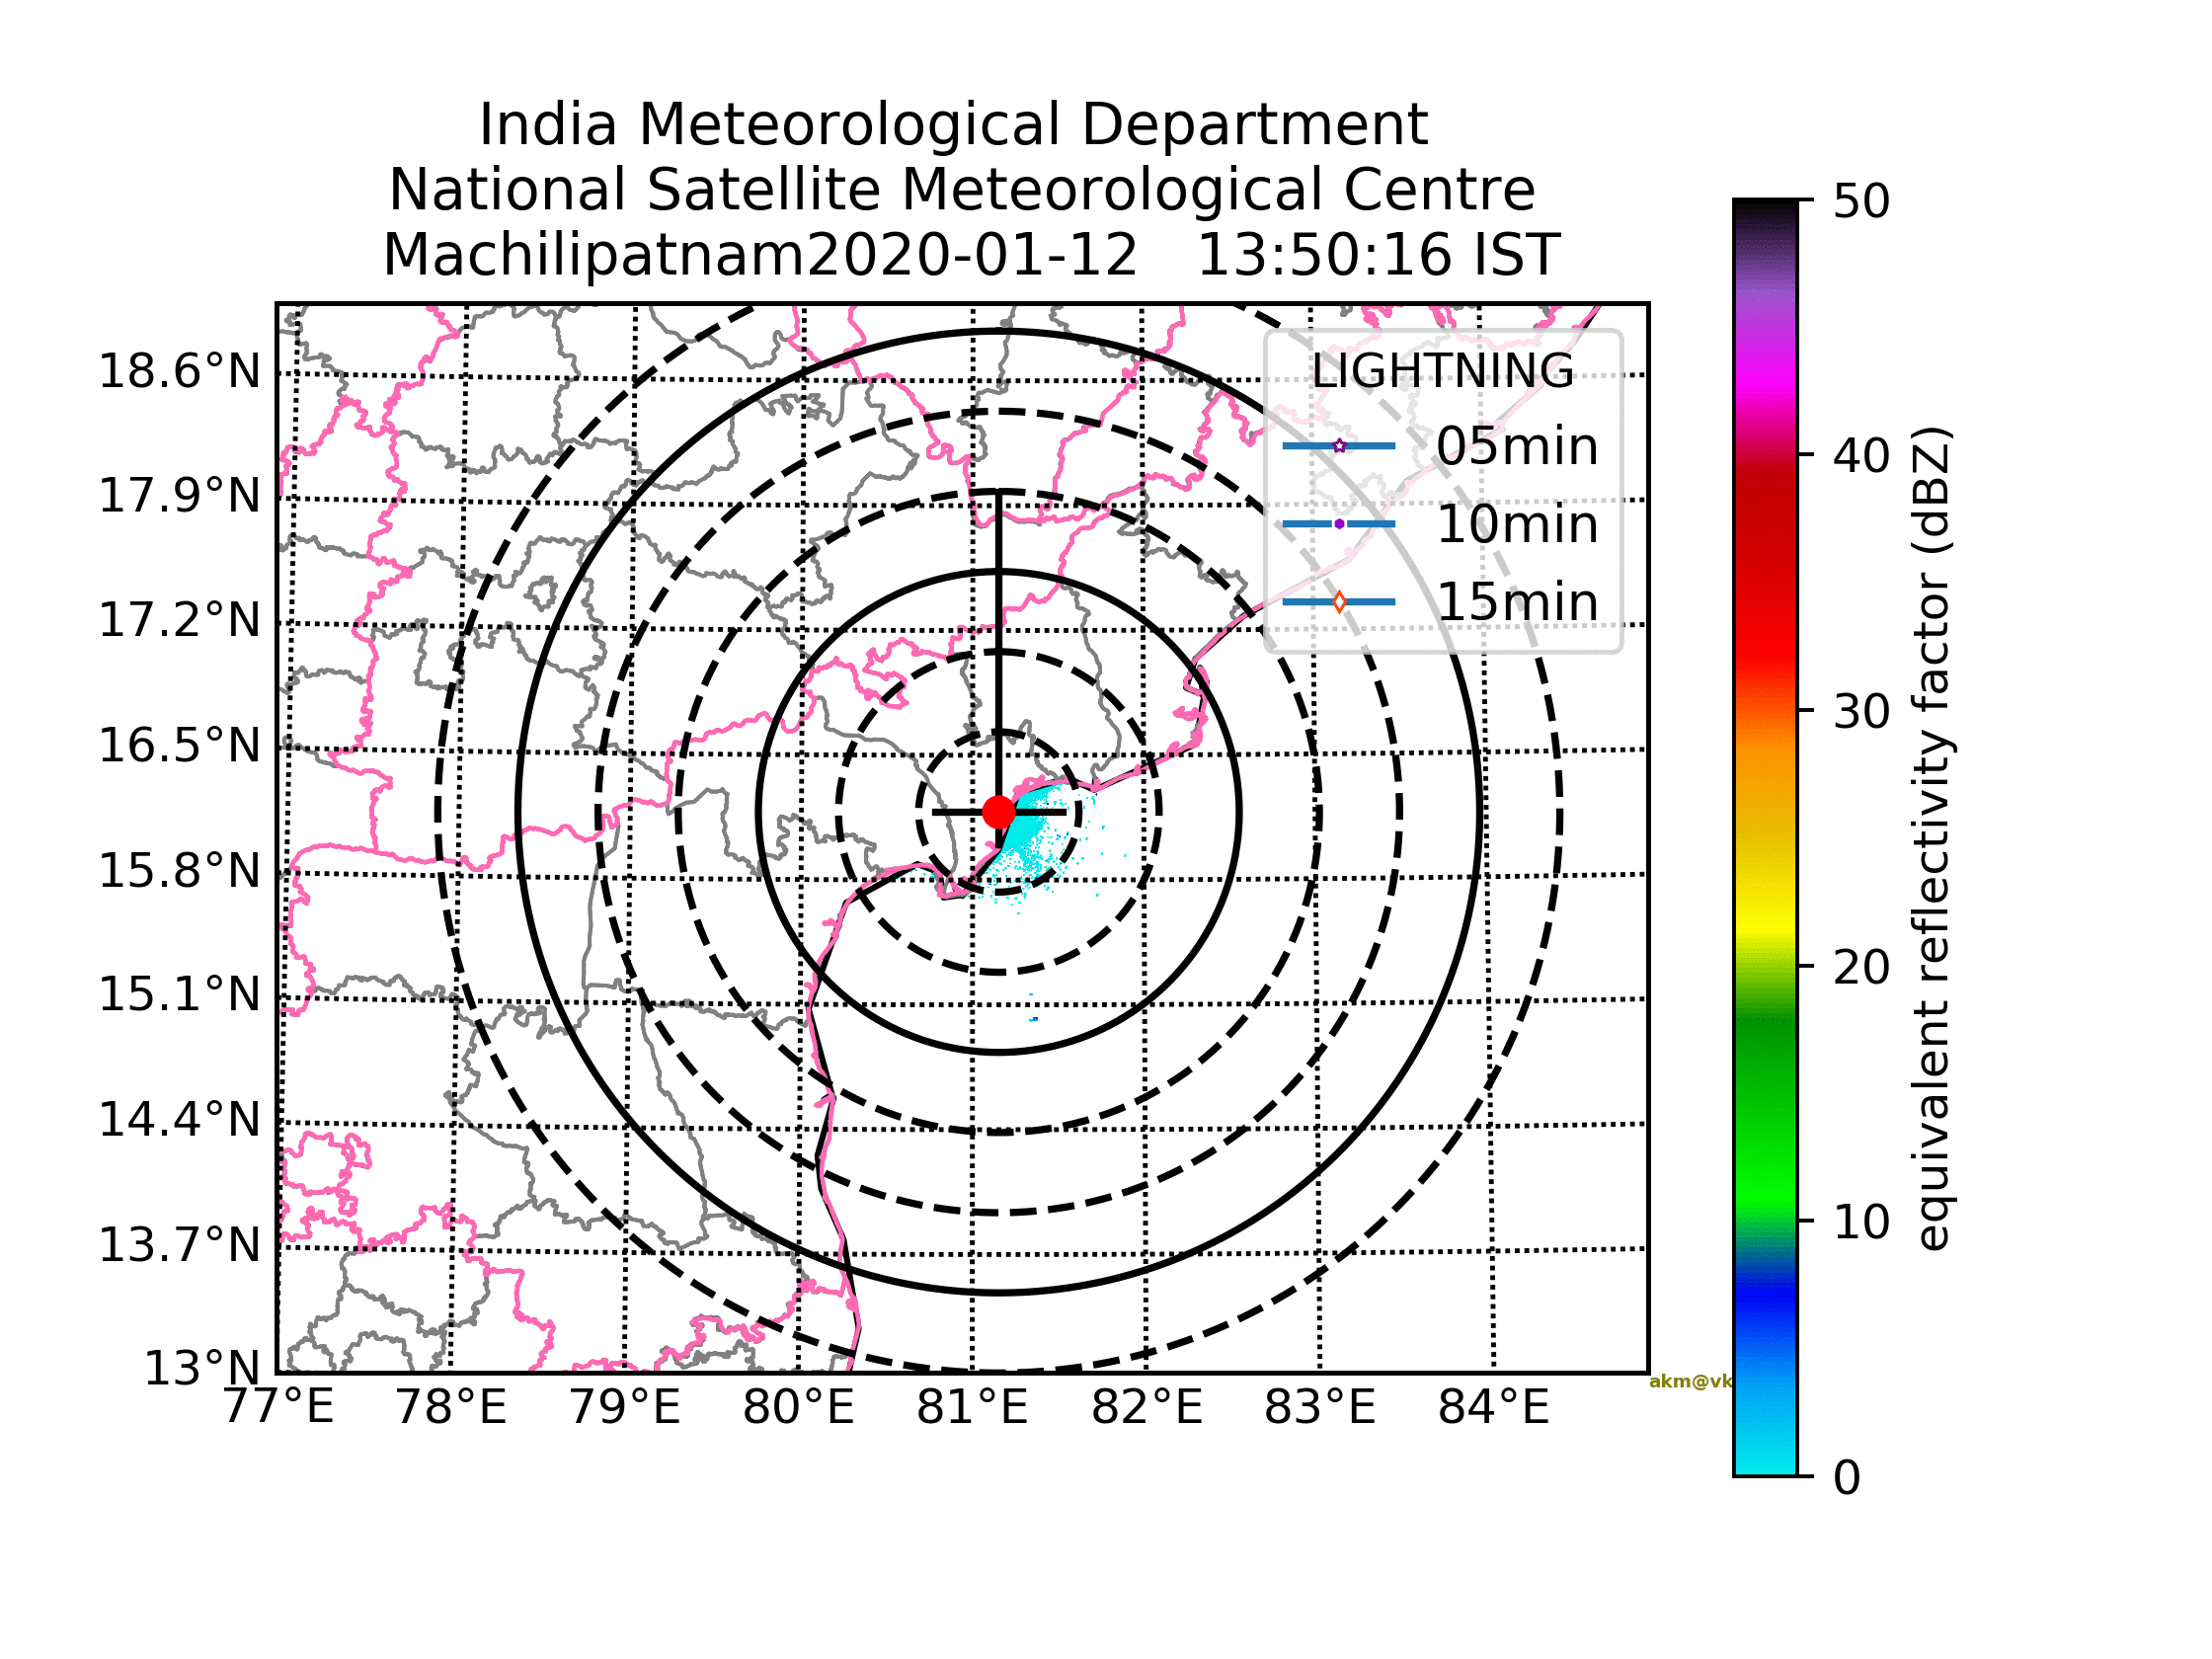The image size is (2212, 1659).
Task: Click latitude label 13.7°N
Action: [x=179, y=1246]
